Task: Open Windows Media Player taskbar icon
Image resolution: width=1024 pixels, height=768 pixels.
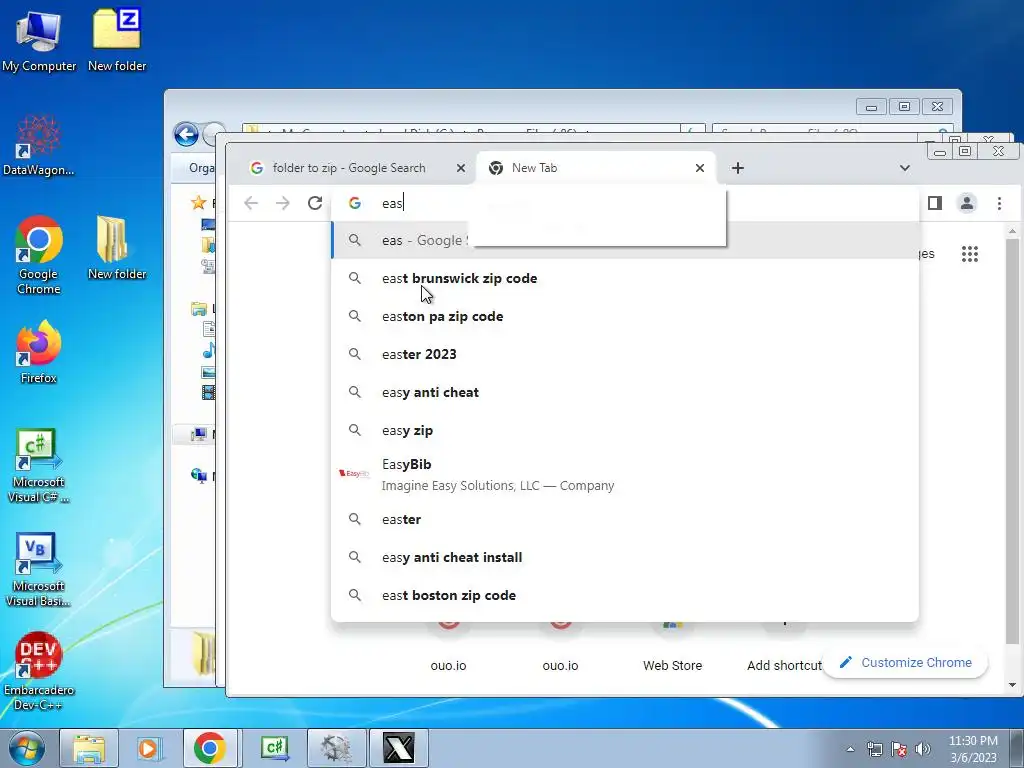Action: pos(148,748)
